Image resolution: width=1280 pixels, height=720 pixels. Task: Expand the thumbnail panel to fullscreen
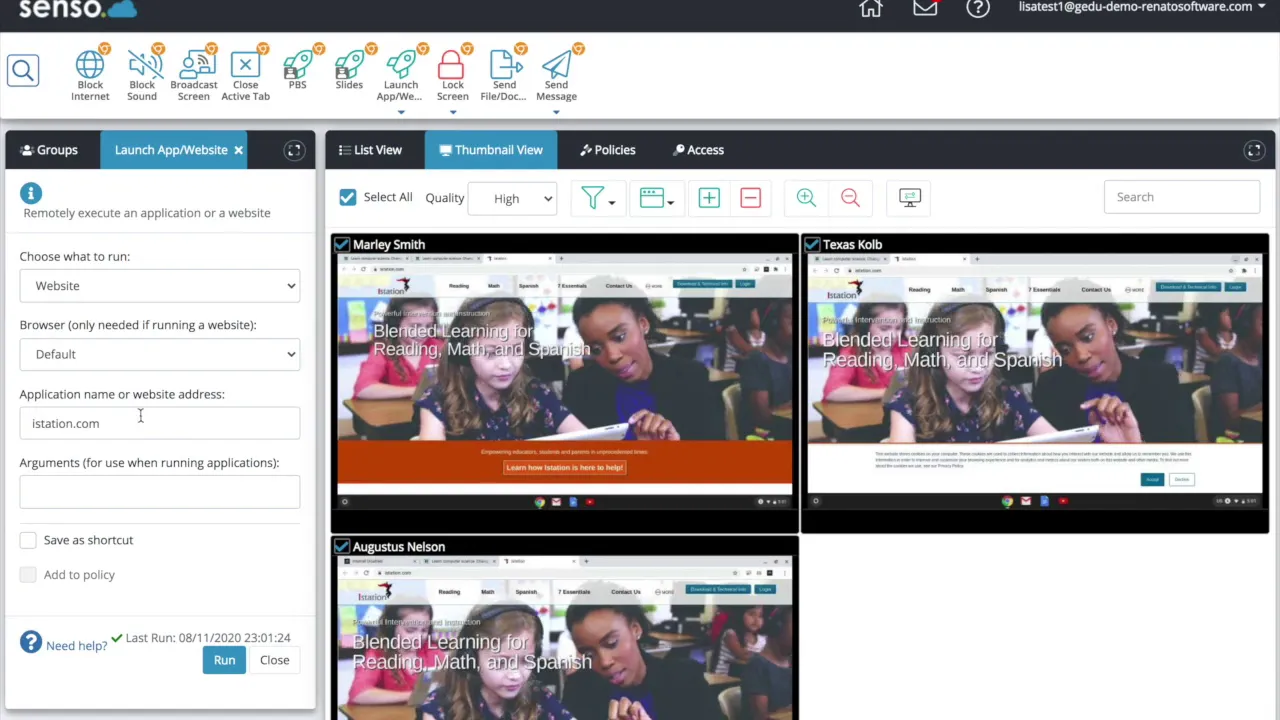coord(1254,150)
